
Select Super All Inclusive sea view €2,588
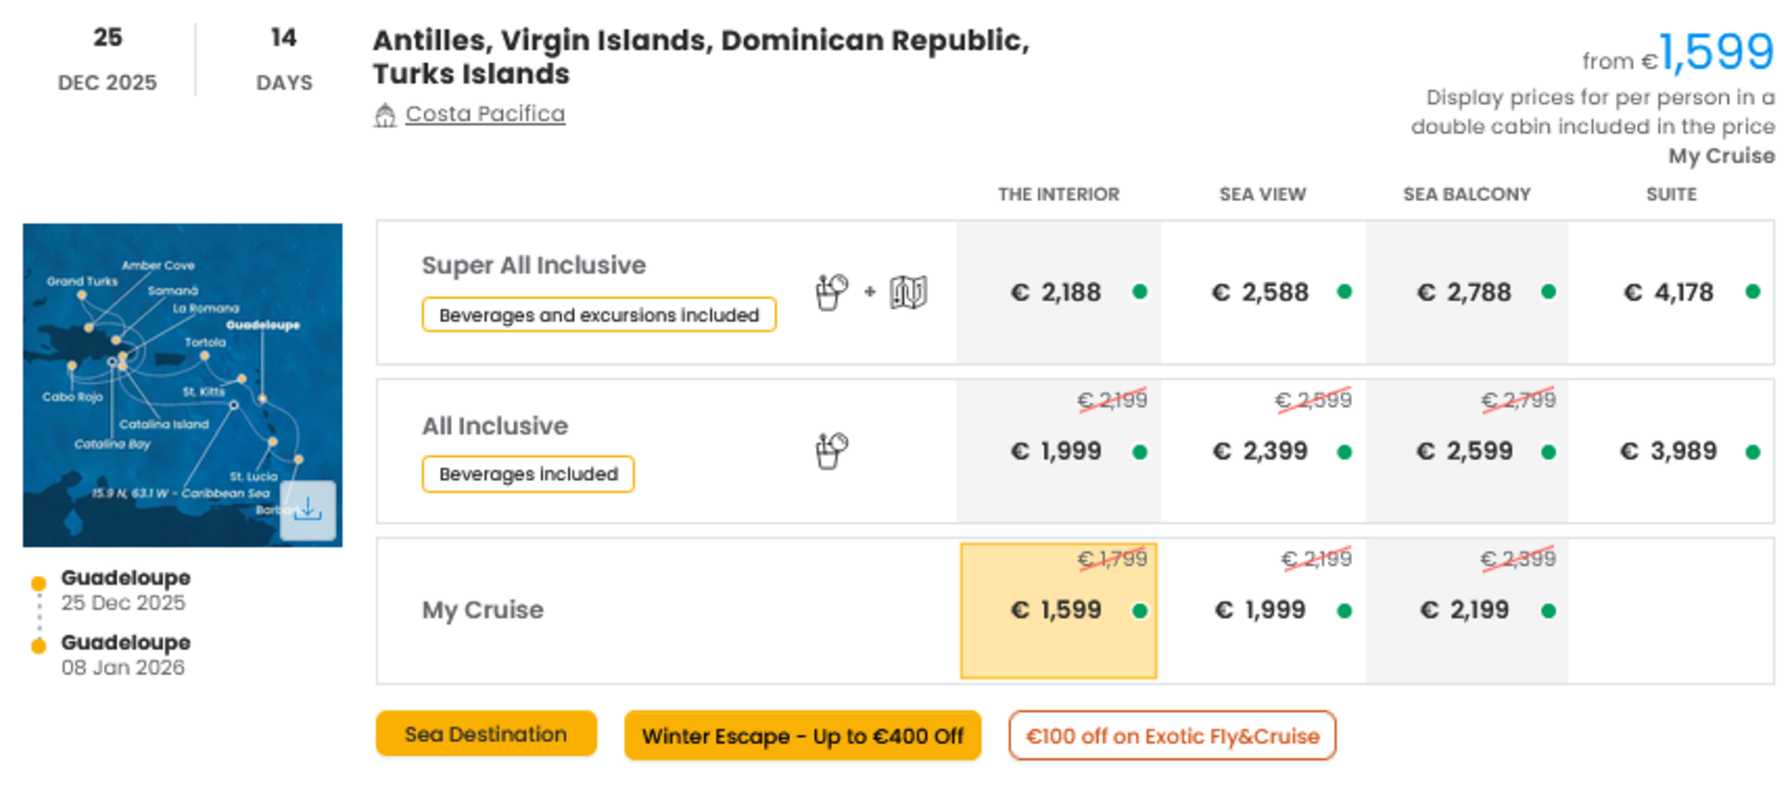(x=1263, y=292)
